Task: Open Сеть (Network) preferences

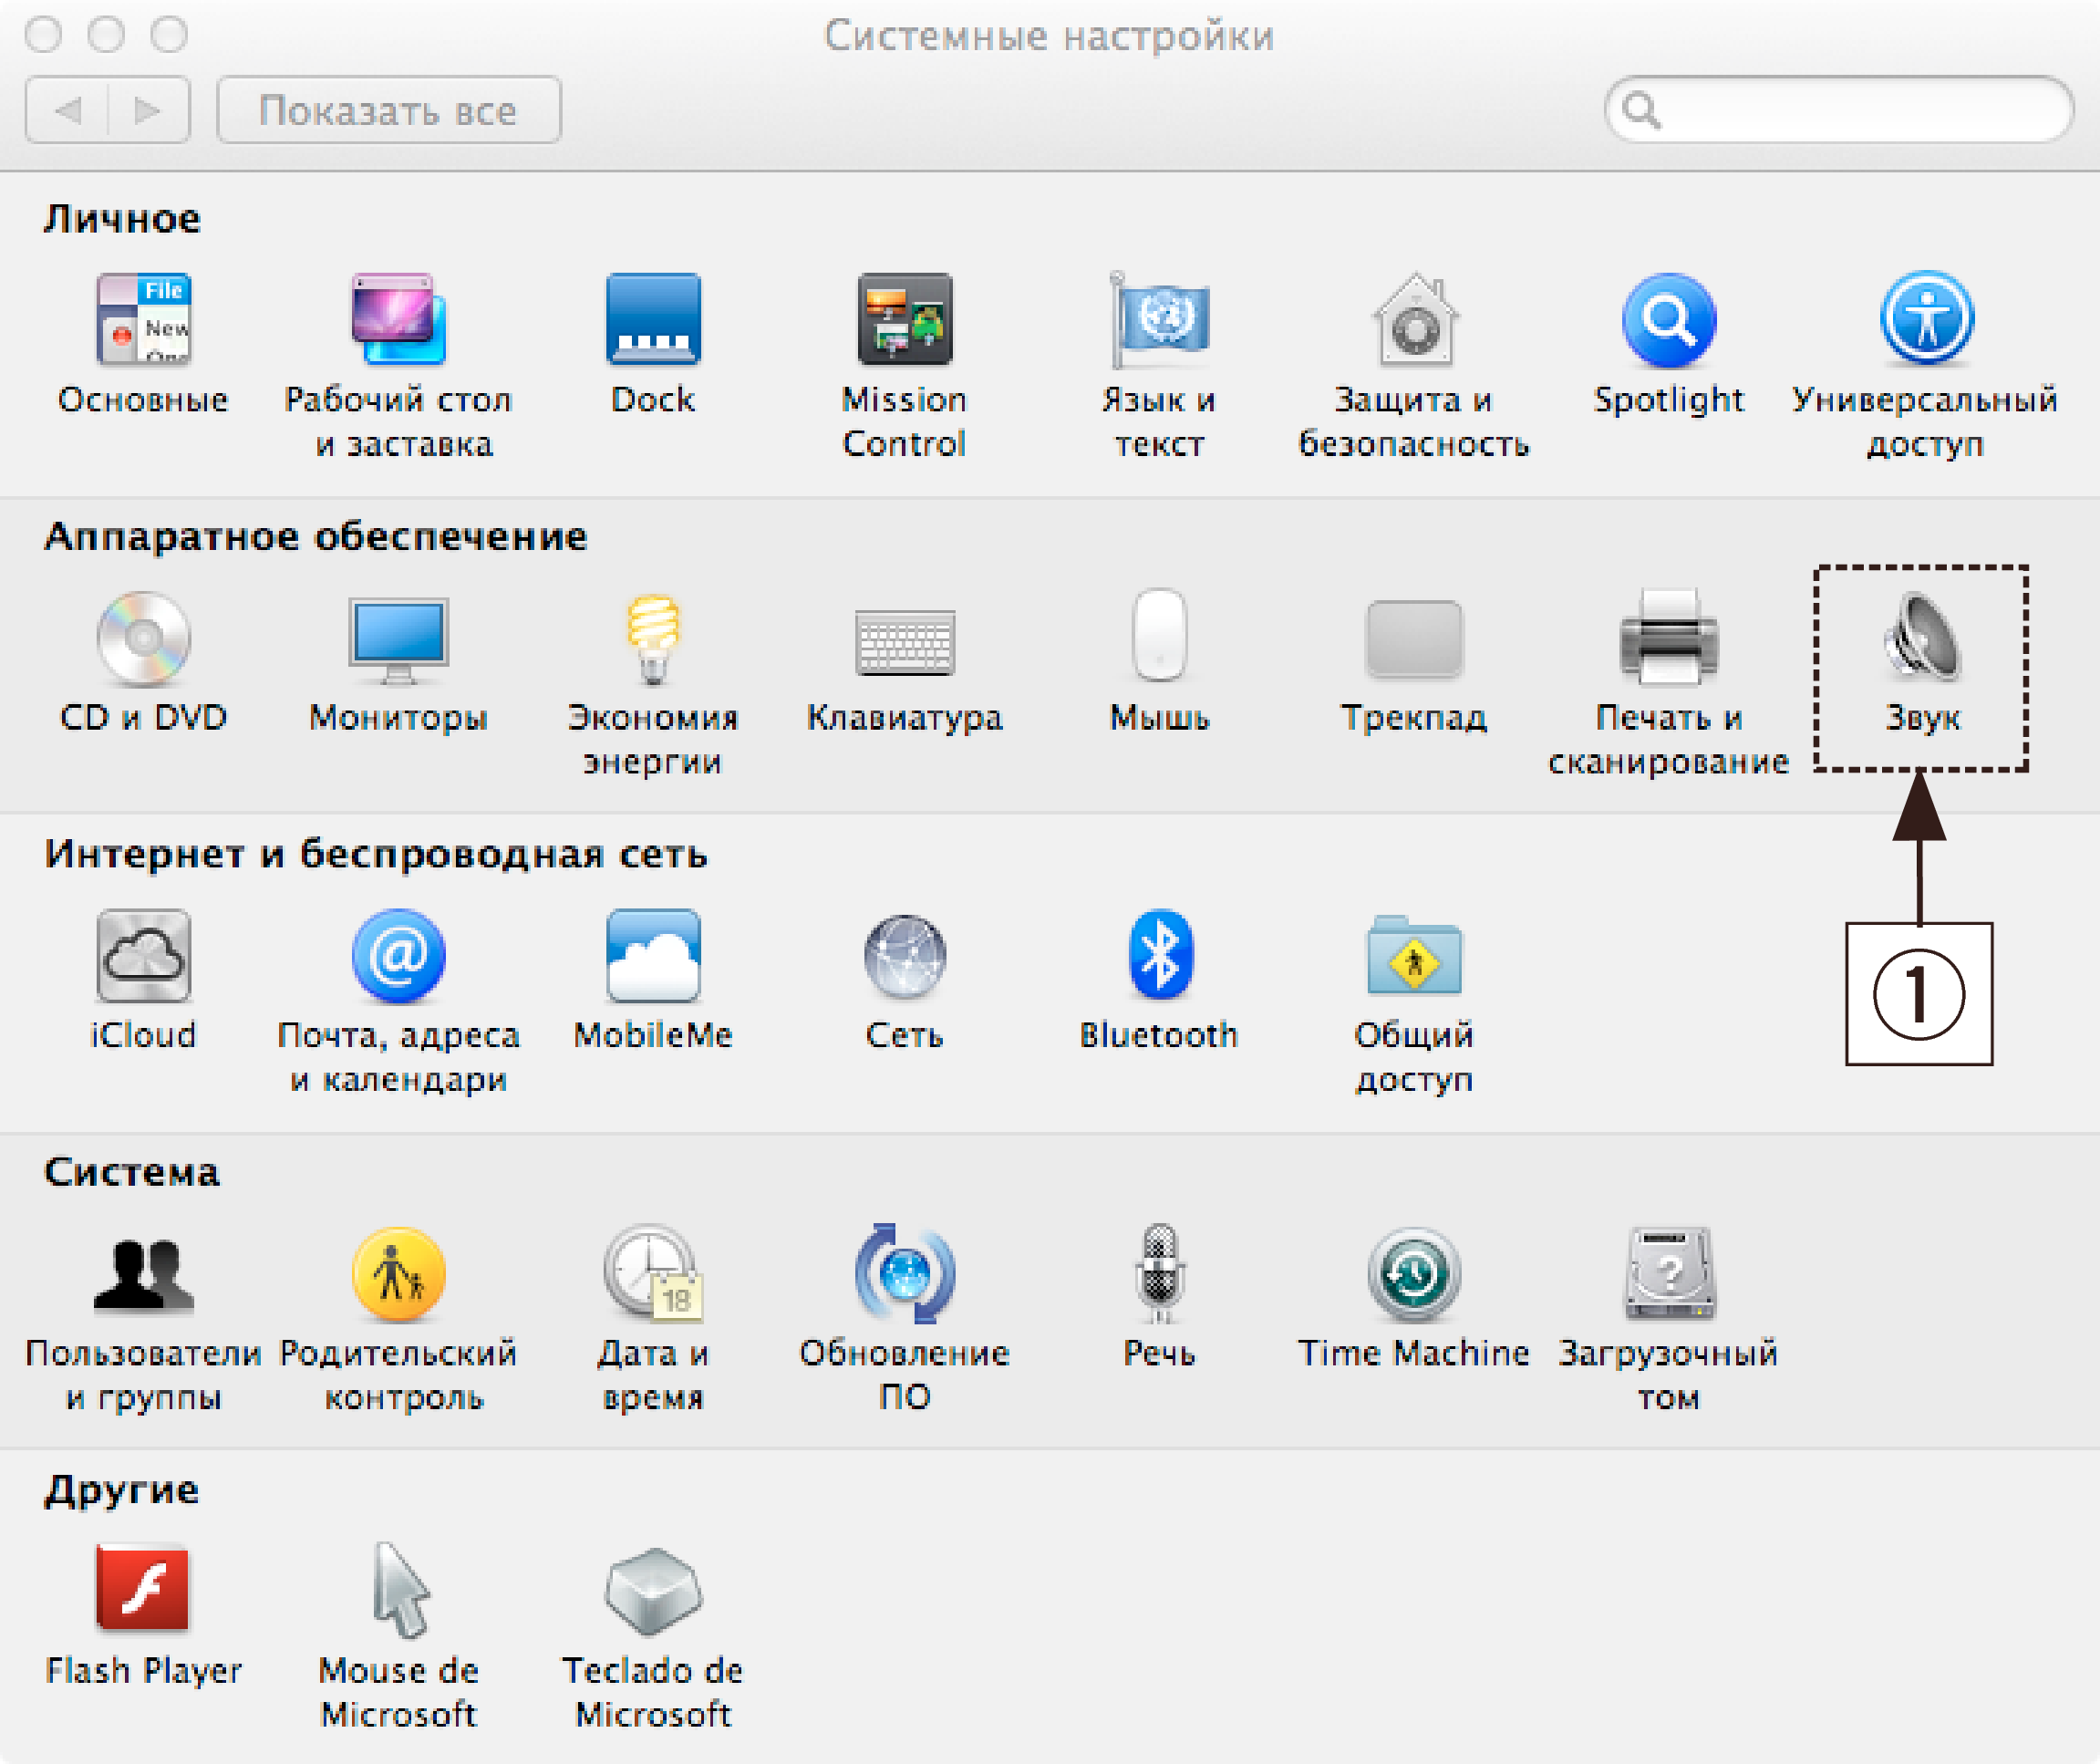Action: [x=904, y=956]
